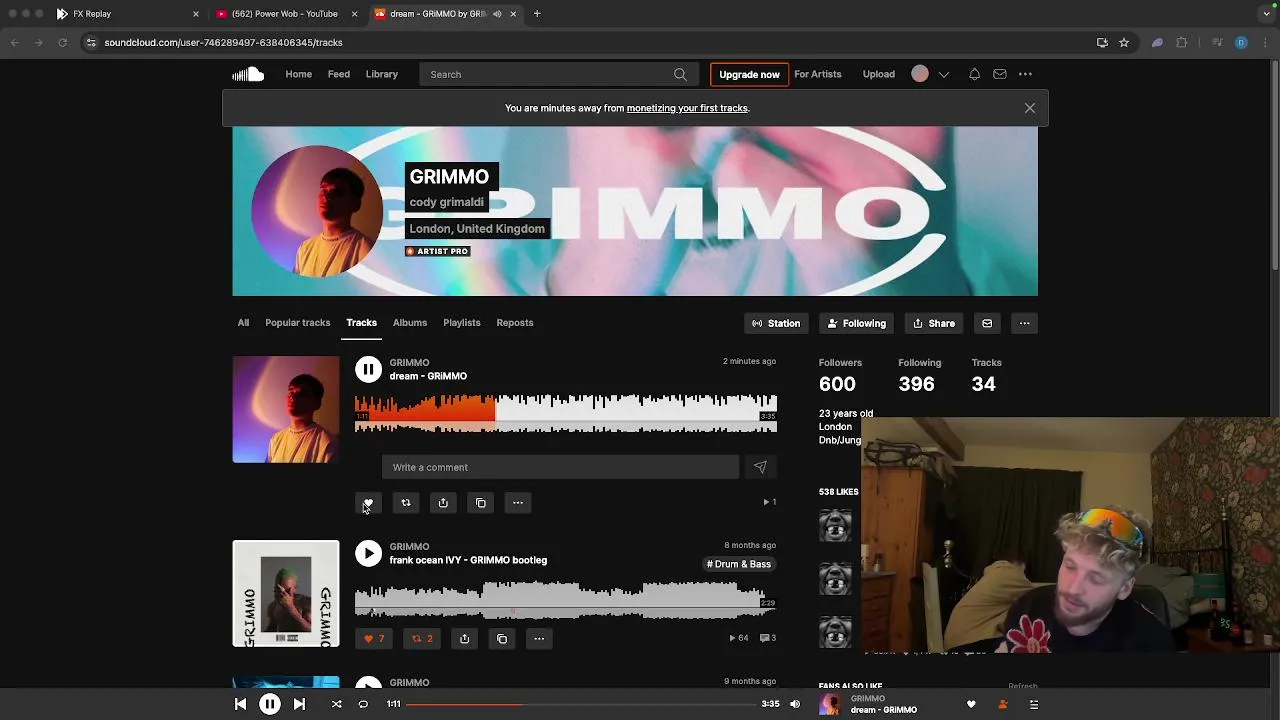This screenshot has height=720, width=1280.
Task: Go to Home in navigation
Action: 299,74
